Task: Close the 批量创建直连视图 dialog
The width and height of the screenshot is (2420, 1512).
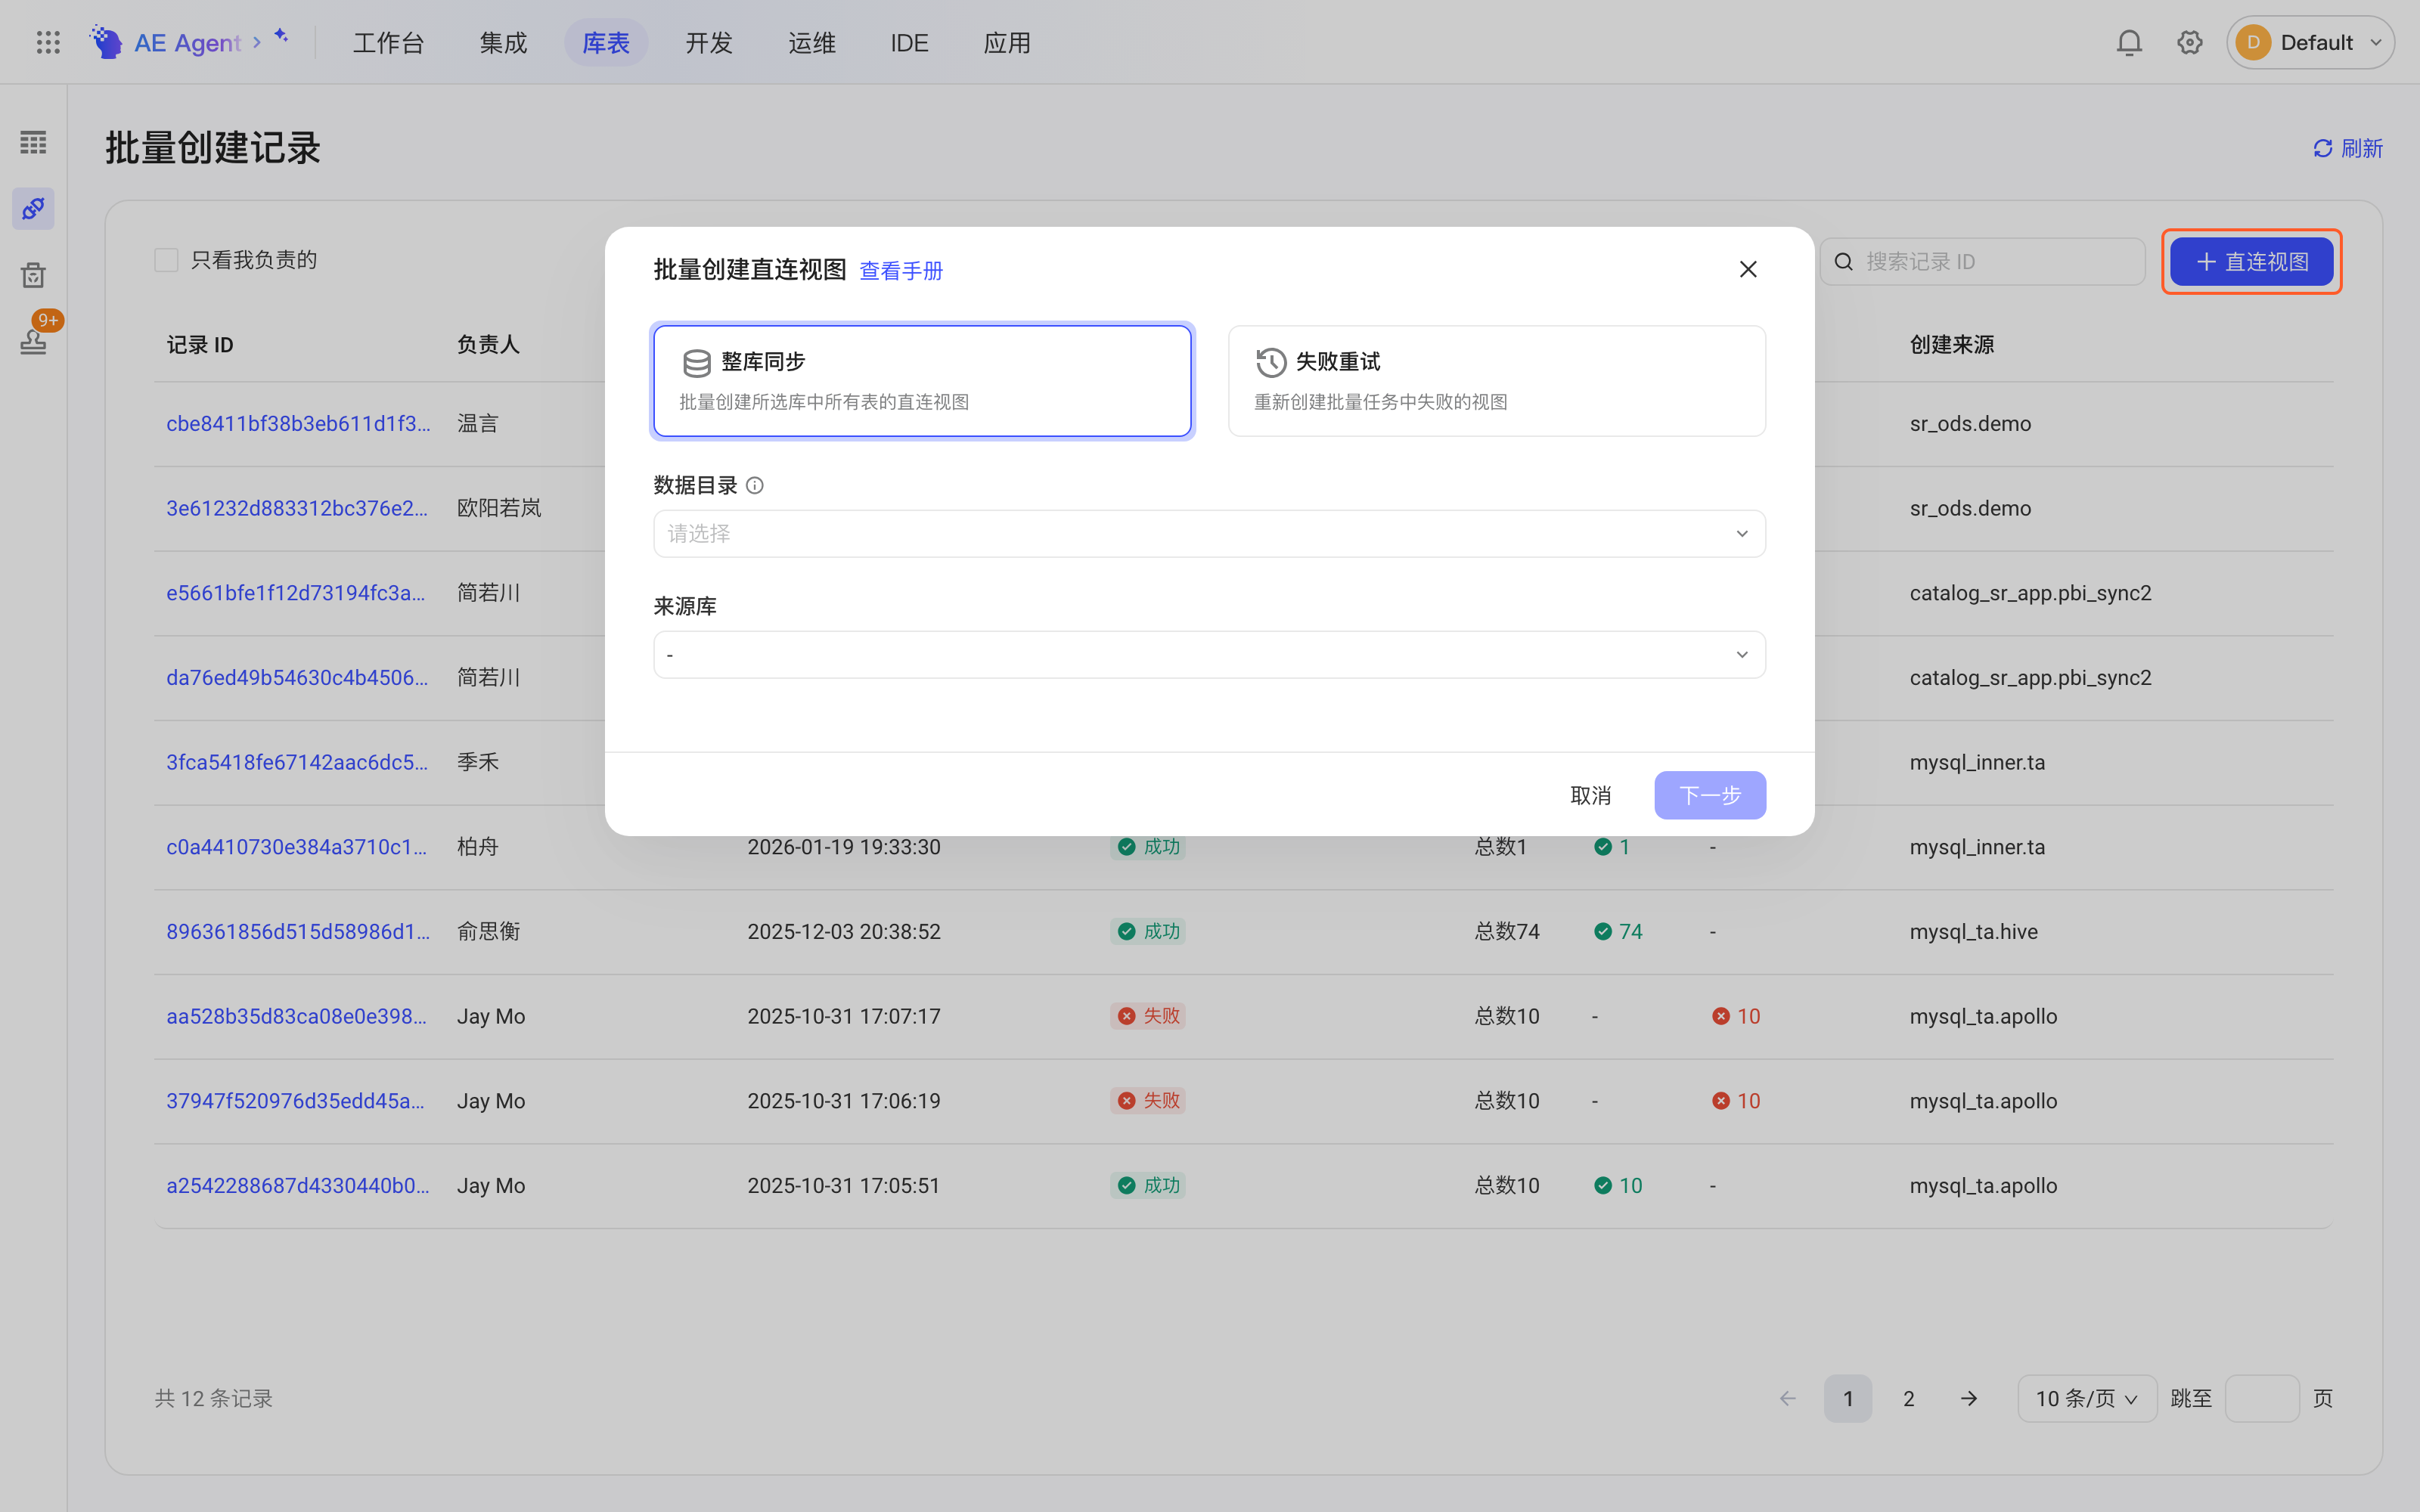Action: pos(1748,269)
